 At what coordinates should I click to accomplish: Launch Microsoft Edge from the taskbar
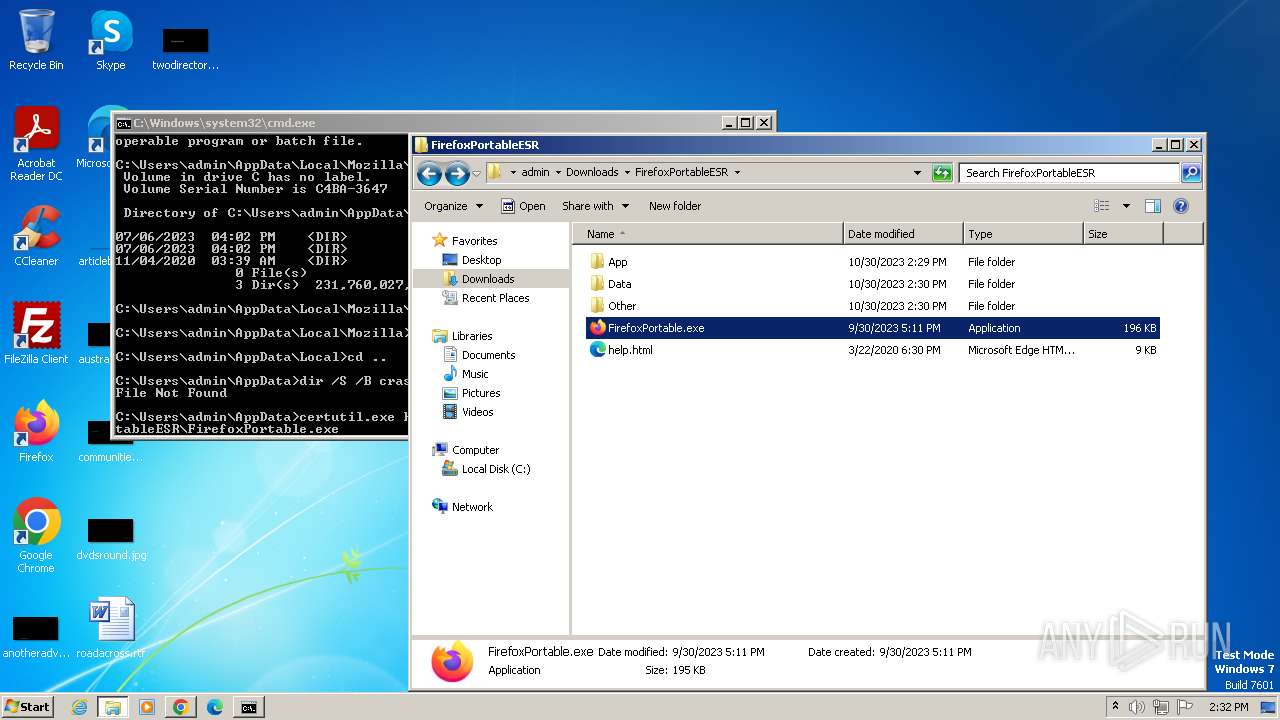tap(214, 707)
